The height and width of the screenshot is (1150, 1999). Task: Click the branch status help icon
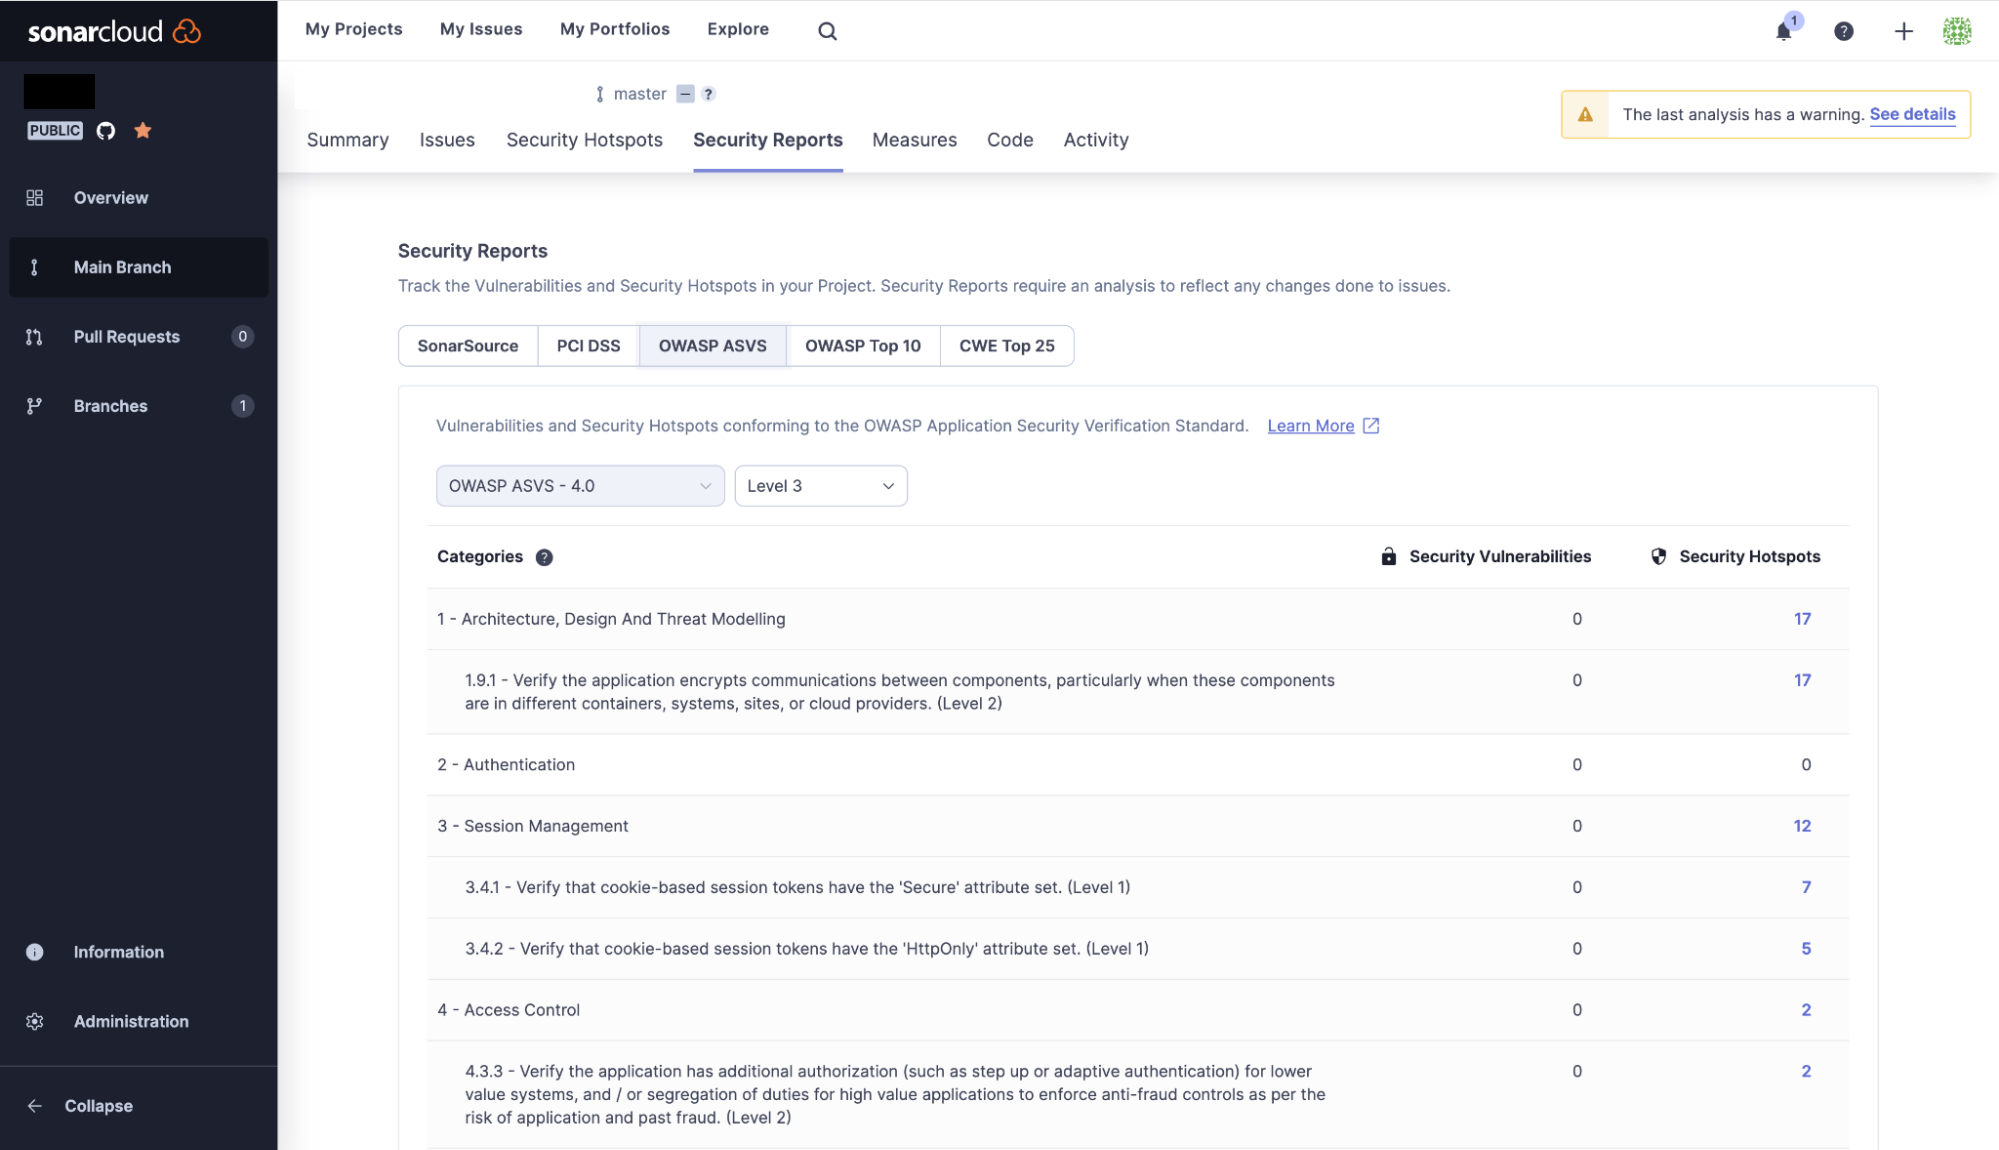coord(708,94)
